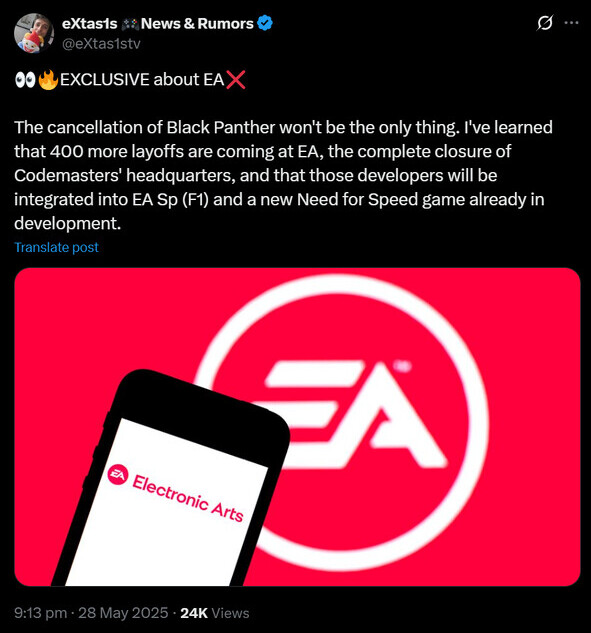Click the EXCLUSIVE about EA headline text

[x=142, y=80]
